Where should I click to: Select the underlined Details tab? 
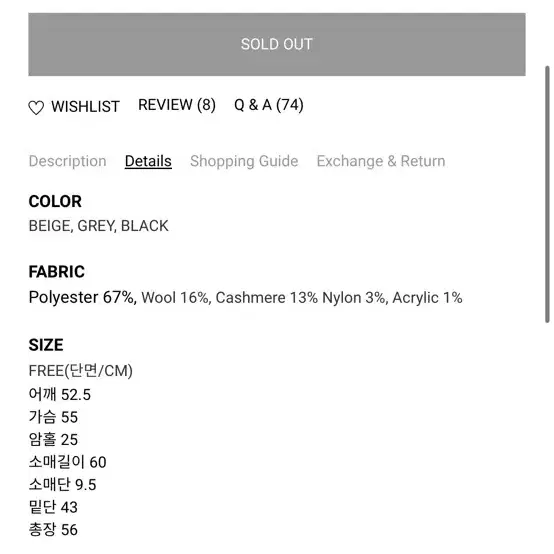[x=148, y=161]
